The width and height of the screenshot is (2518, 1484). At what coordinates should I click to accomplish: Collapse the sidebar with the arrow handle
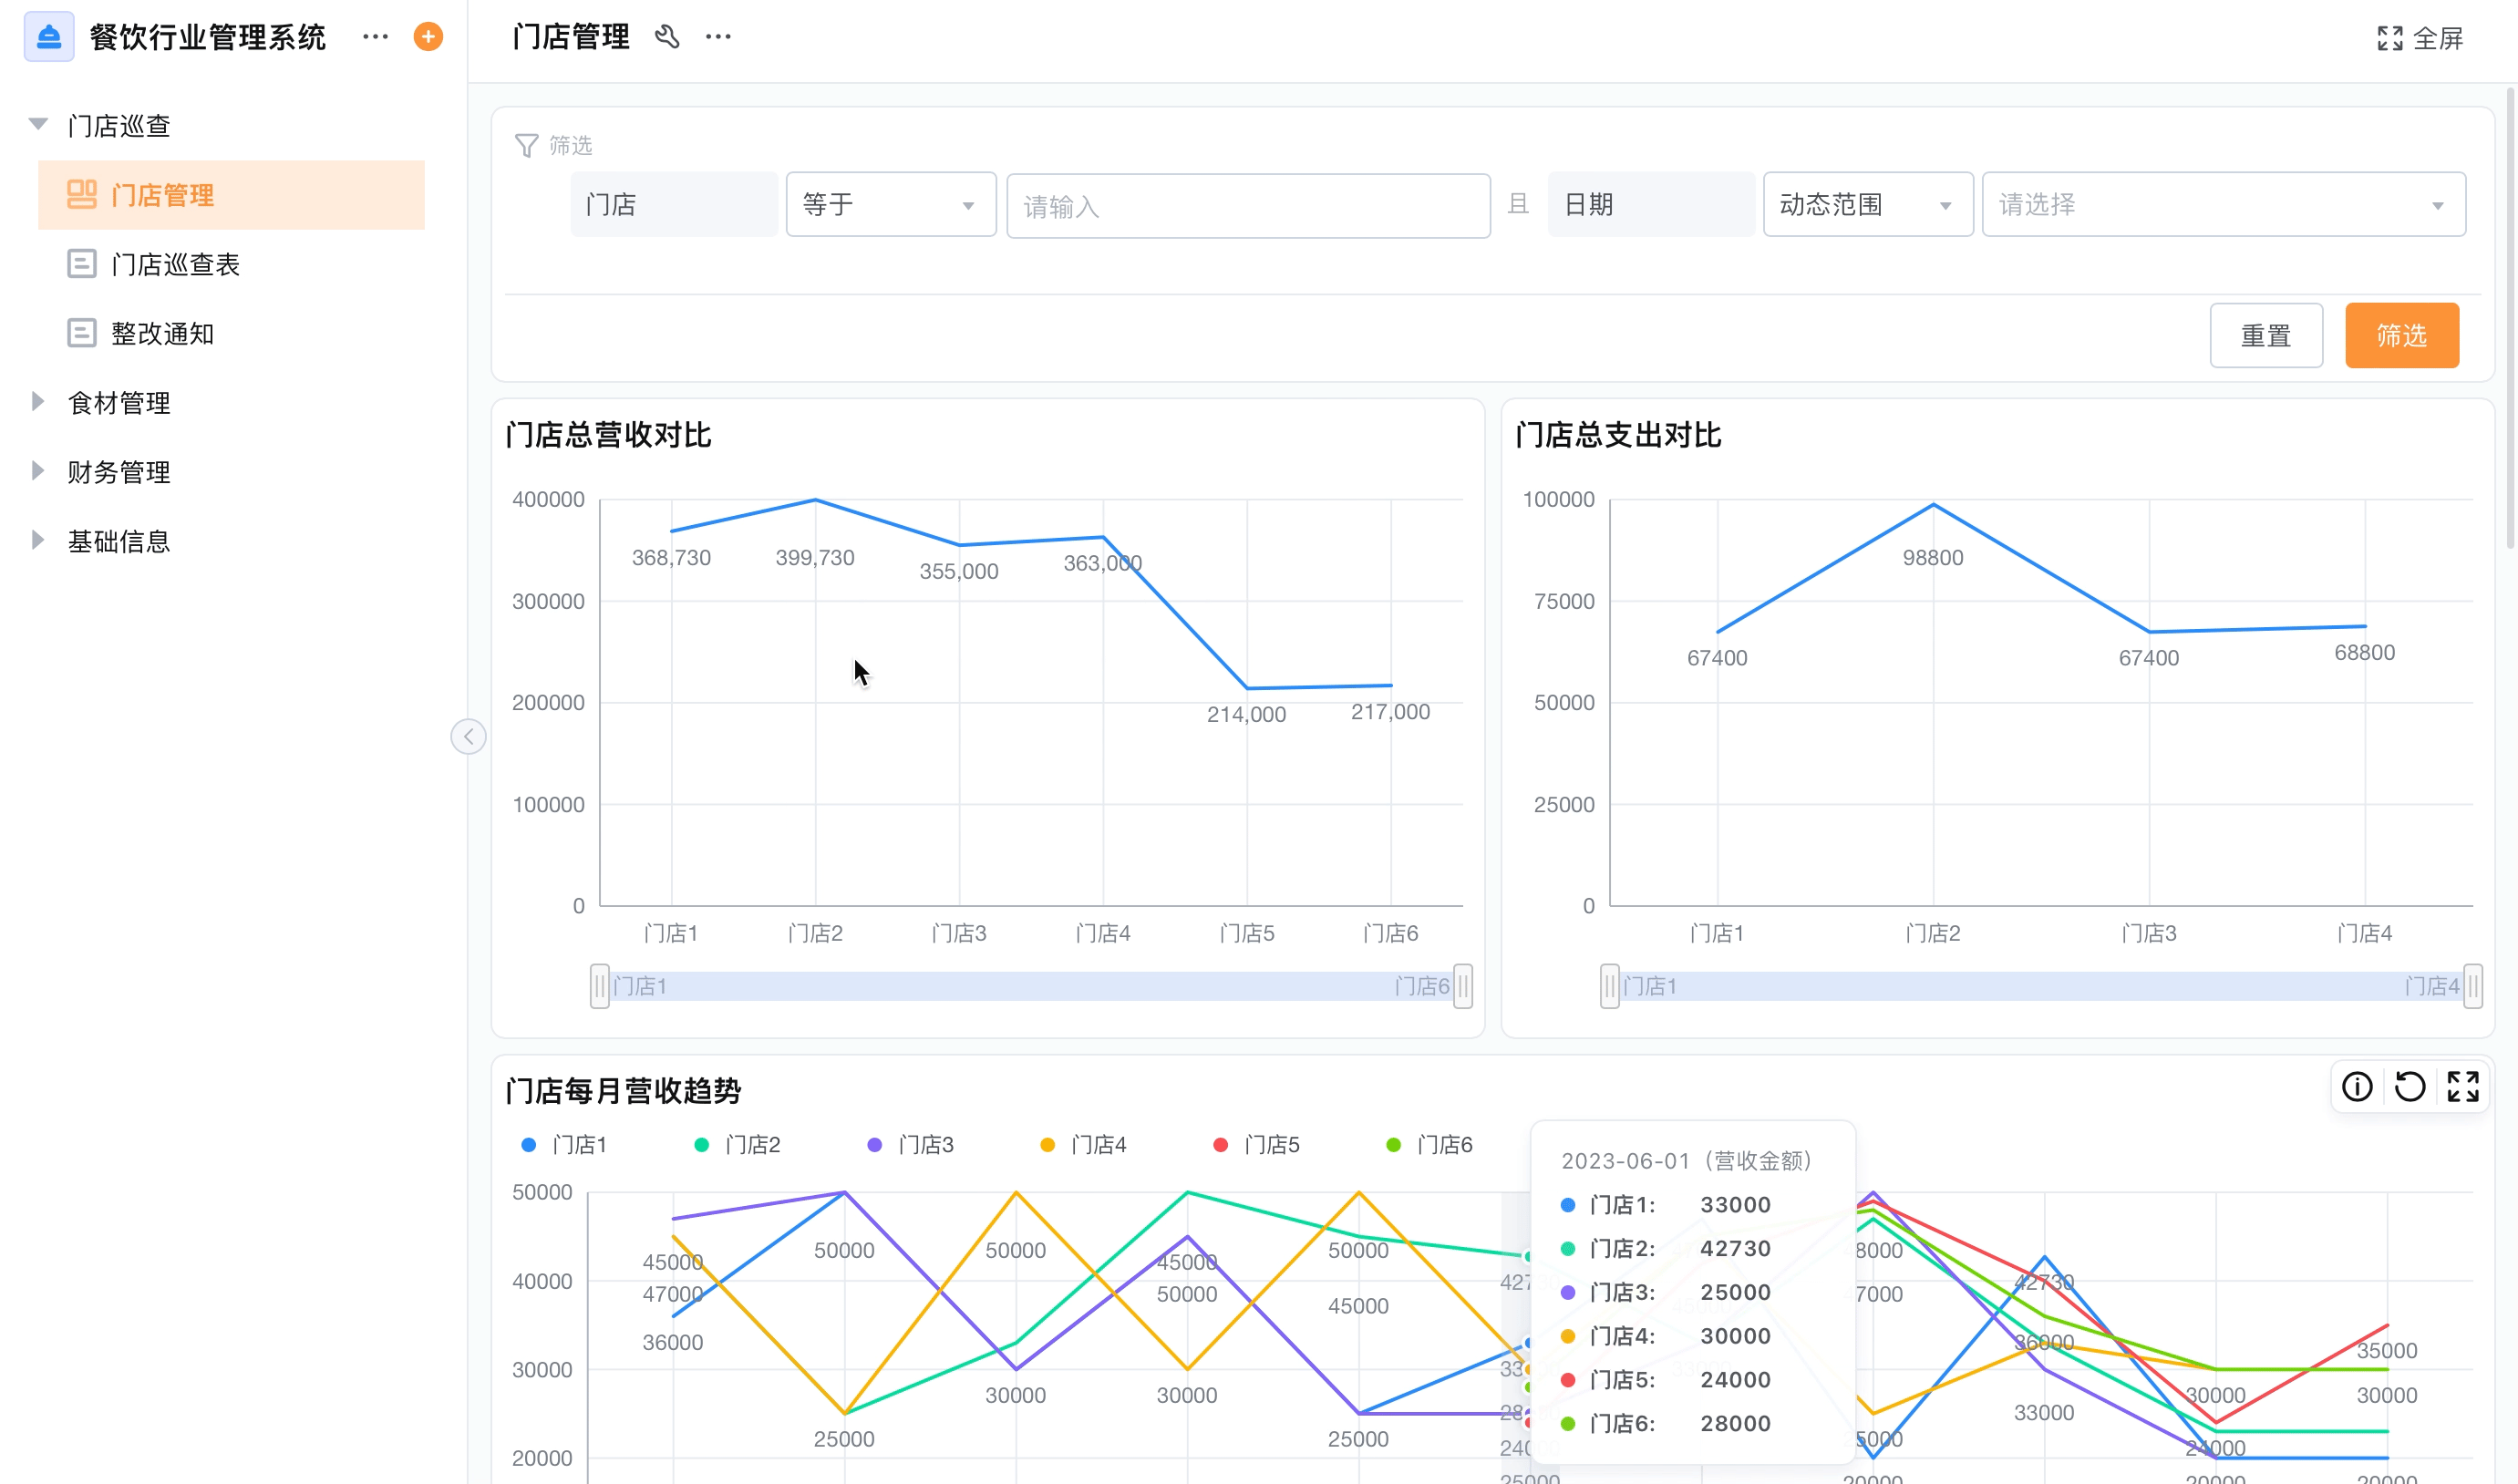pos(468,737)
